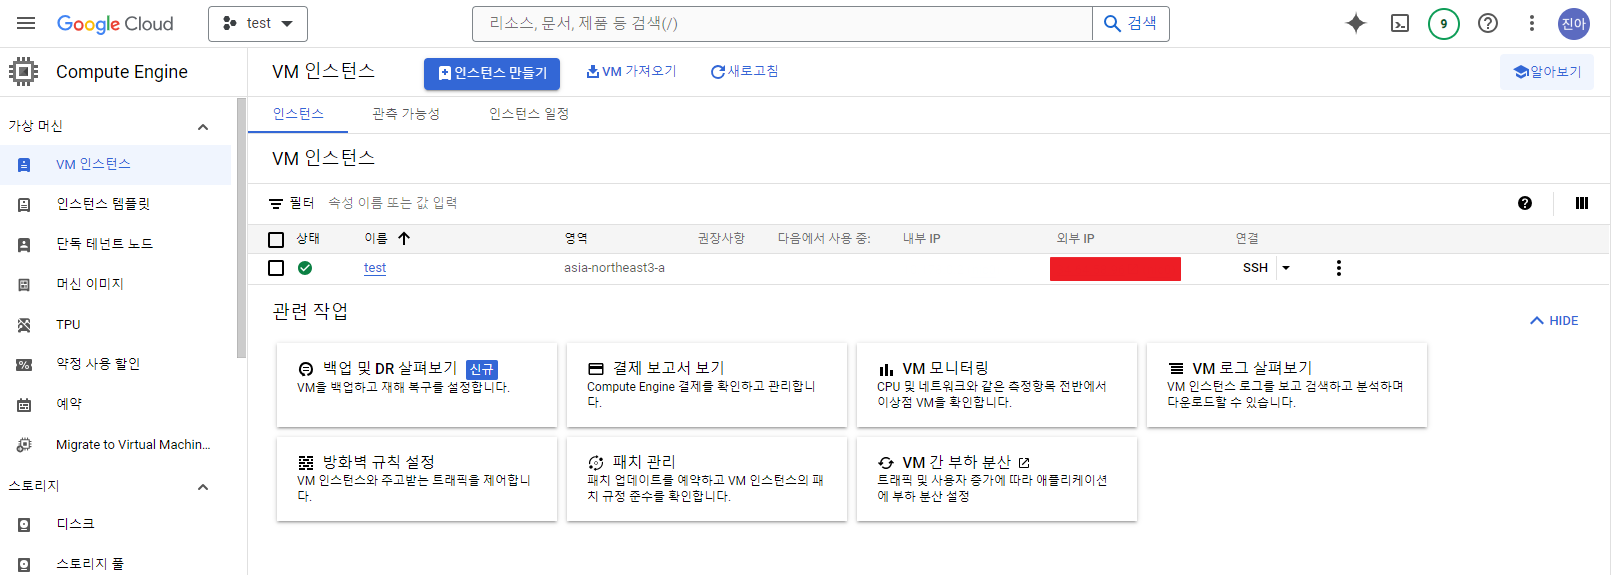Open the Gemini AI sparkle icon

tap(1356, 23)
